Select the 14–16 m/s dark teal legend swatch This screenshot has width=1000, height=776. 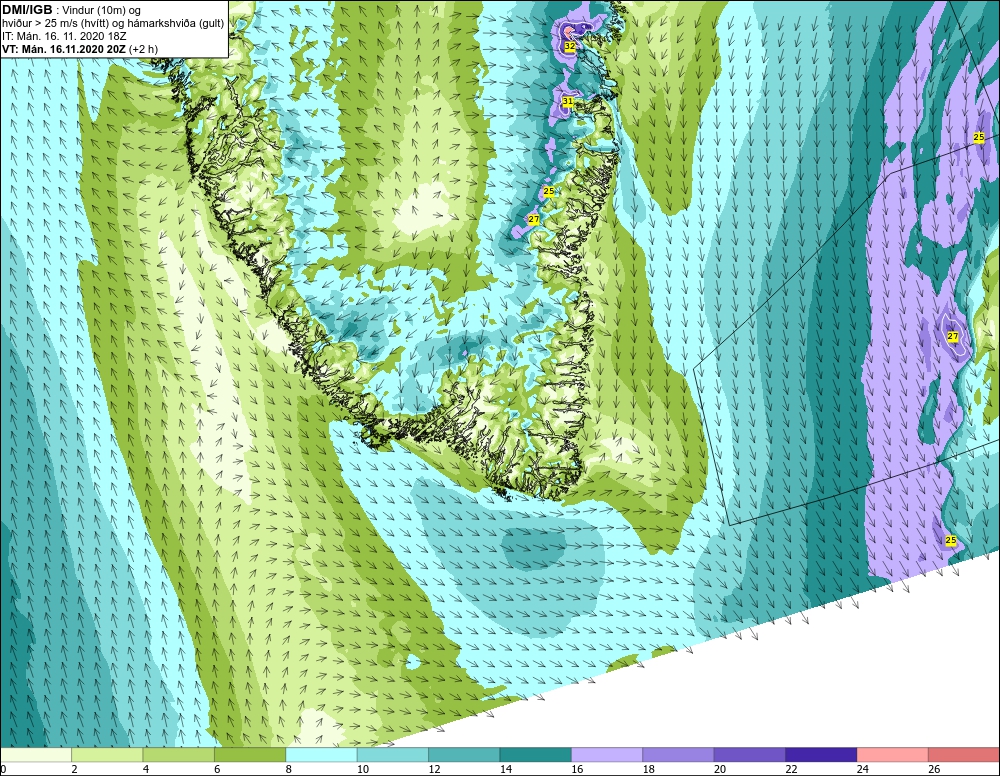pos(536,755)
